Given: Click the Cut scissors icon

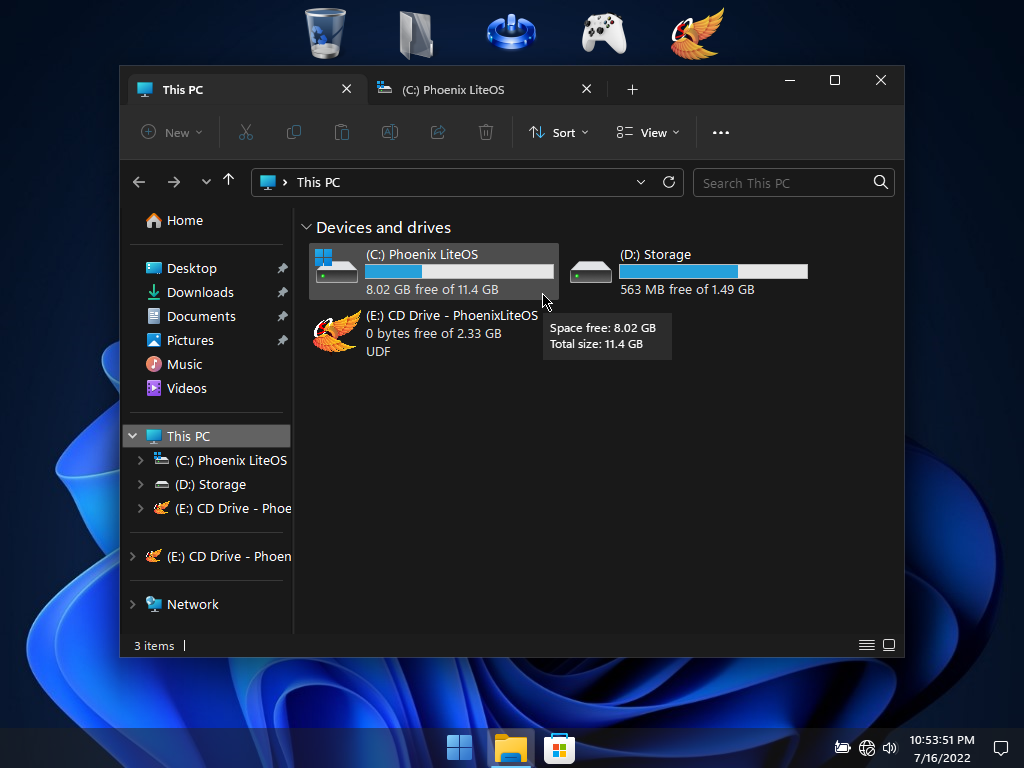Looking at the screenshot, I should point(245,132).
